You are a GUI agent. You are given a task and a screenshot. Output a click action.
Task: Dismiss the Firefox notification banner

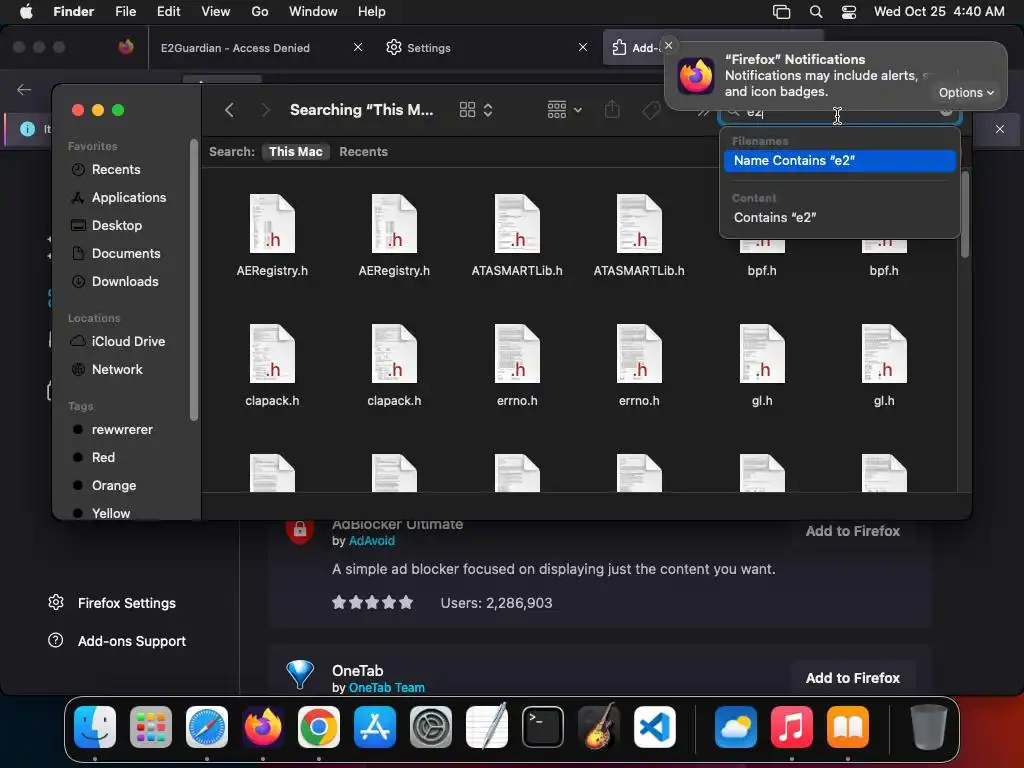point(668,46)
